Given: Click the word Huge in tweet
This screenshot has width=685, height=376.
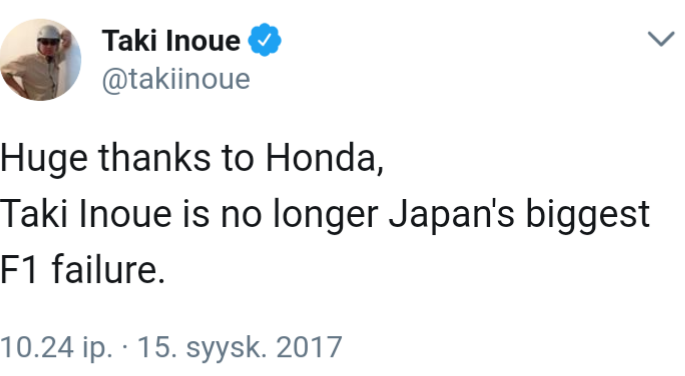Looking at the screenshot, I should point(44,159).
